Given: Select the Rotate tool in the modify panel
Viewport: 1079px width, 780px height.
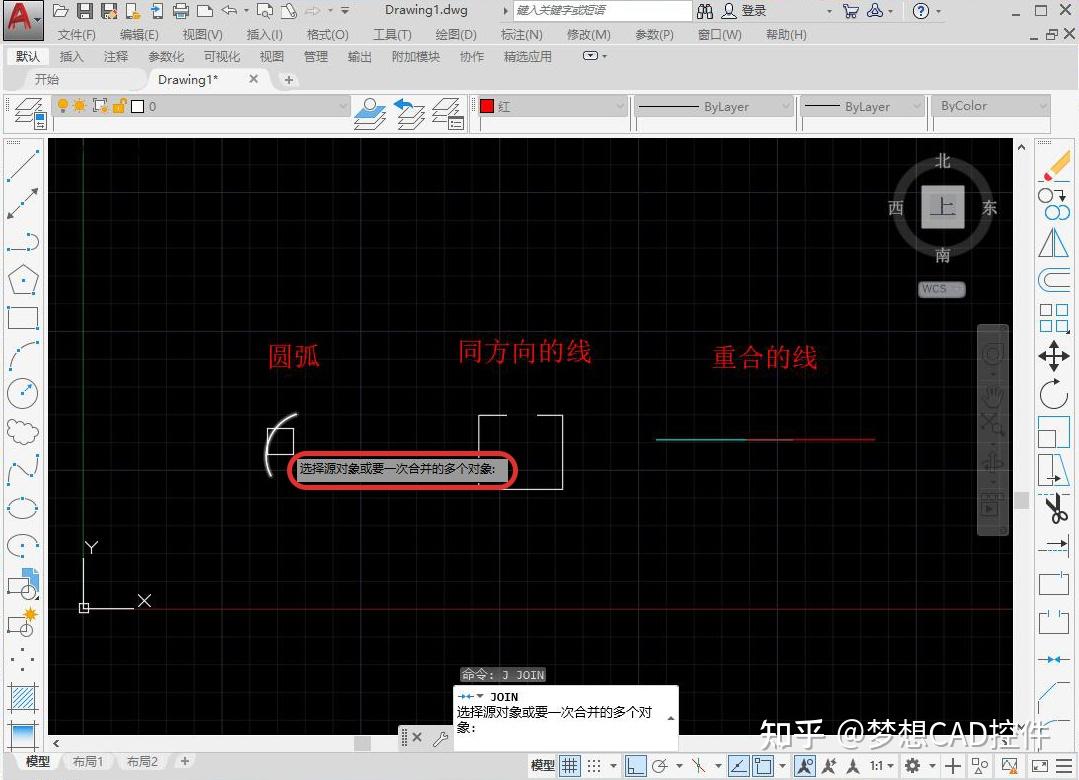Looking at the screenshot, I should [x=1055, y=395].
